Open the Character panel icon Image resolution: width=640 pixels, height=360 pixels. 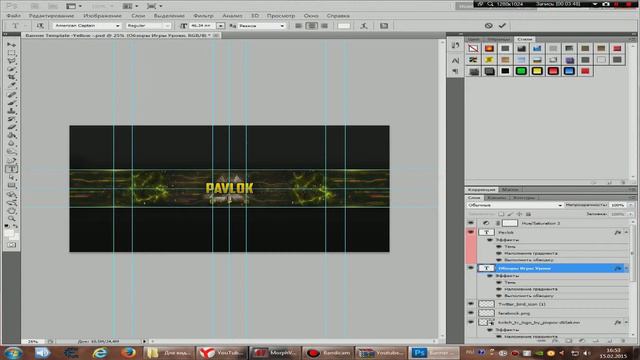coord(456,60)
